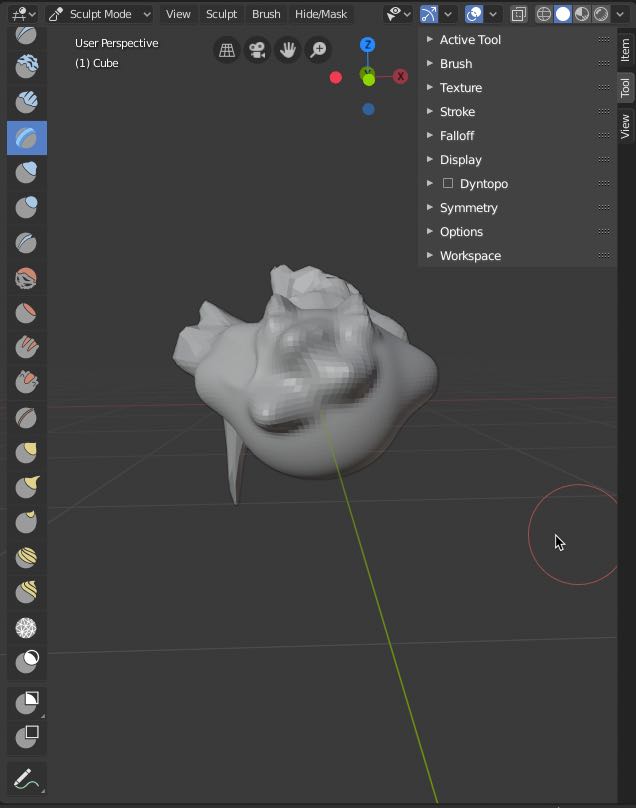Select the Clay sculpt brush
Image resolution: width=636 pixels, height=808 pixels.
[27, 66]
